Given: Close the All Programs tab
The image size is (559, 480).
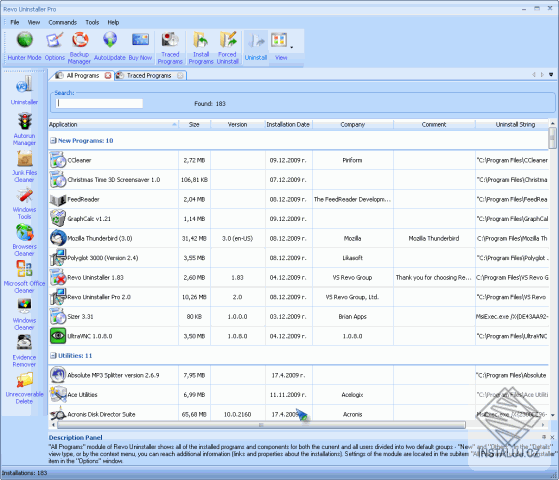Looking at the screenshot, I should pos(108,76).
